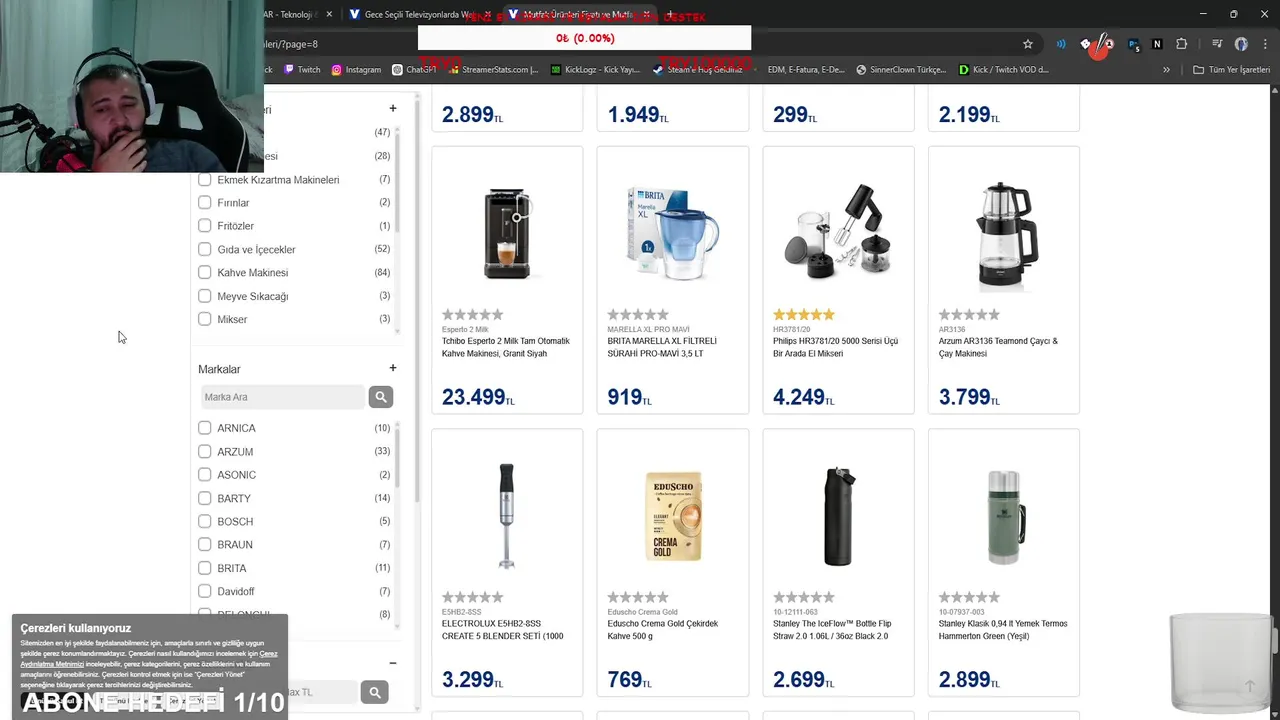Image resolution: width=1280 pixels, height=720 pixels.
Task: Open the Stanley IceFlow Bottle Flip Straw title
Action: [832, 630]
